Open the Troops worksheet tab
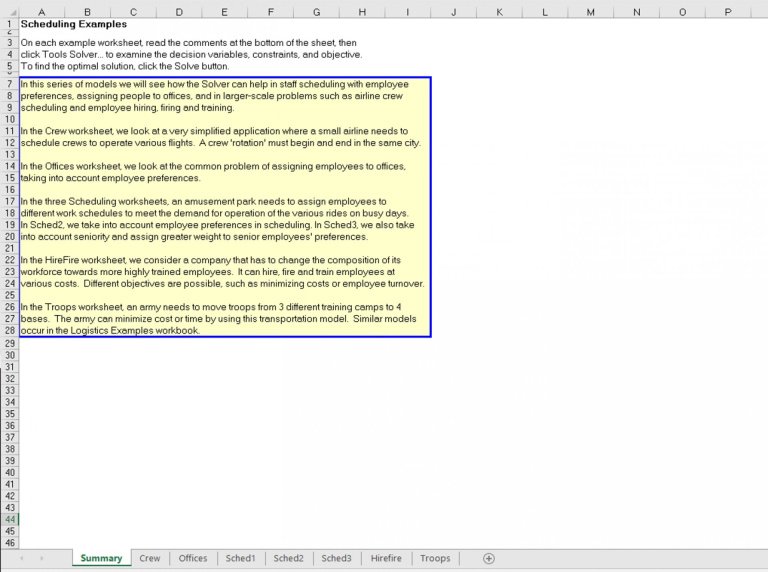Screen dimensions: 768x572 click(435, 558)
